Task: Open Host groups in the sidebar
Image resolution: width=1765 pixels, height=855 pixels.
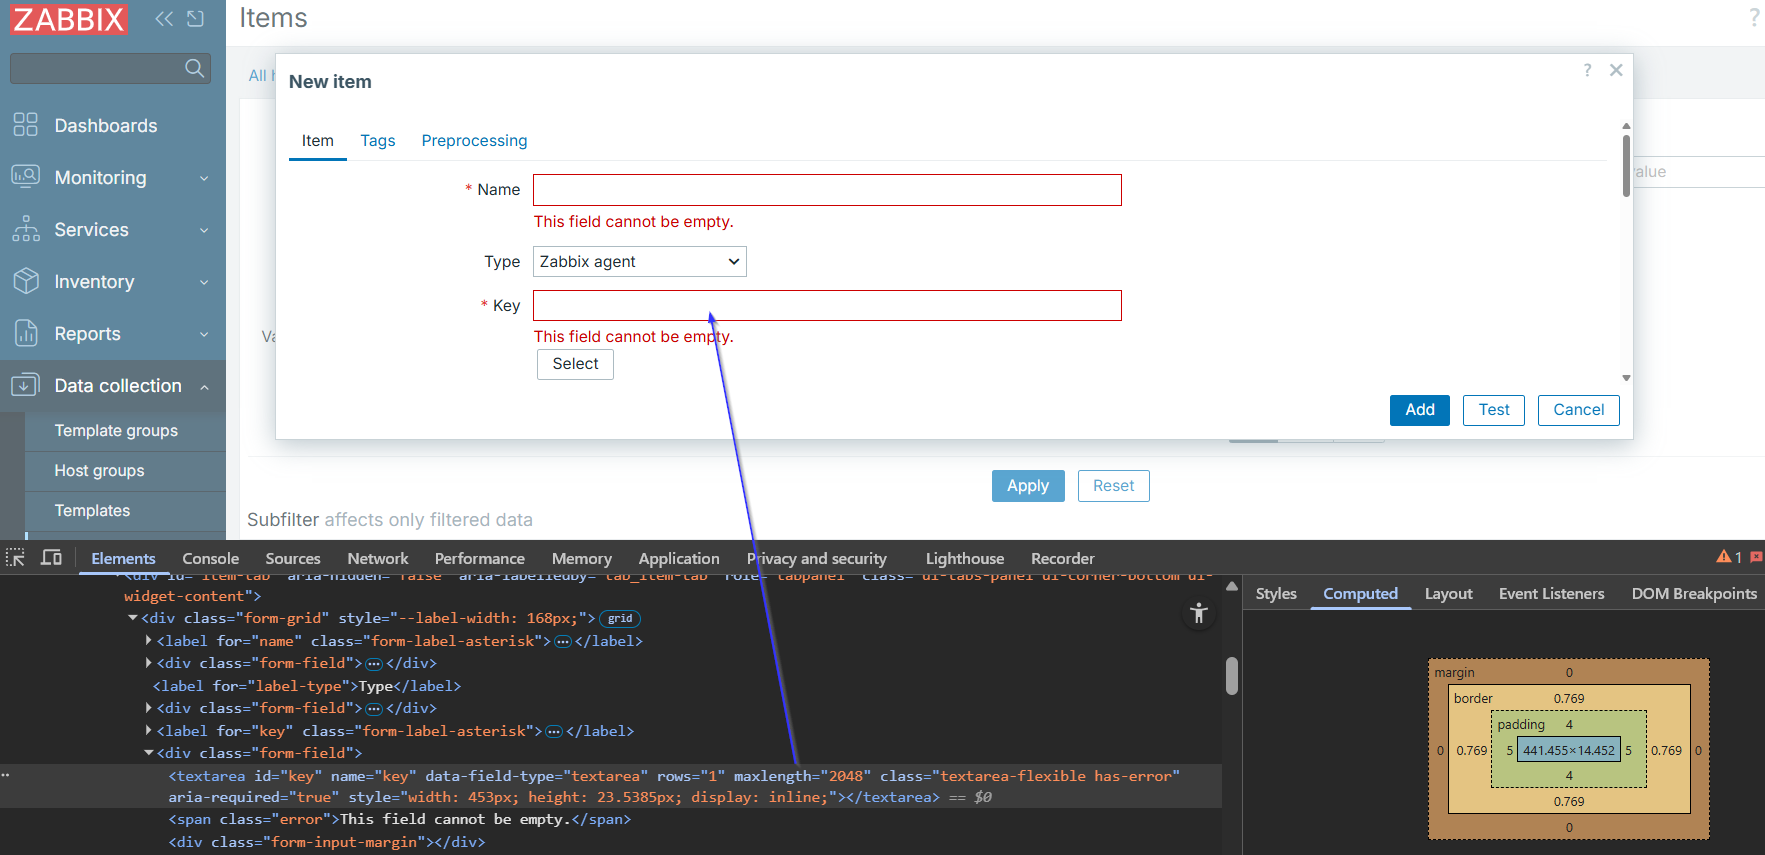Action: 99,471
